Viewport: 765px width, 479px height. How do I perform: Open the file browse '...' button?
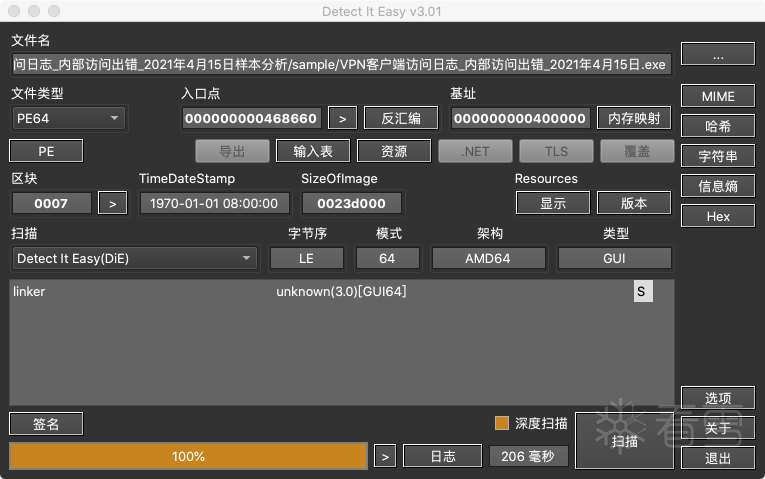[x=718, y=54]
